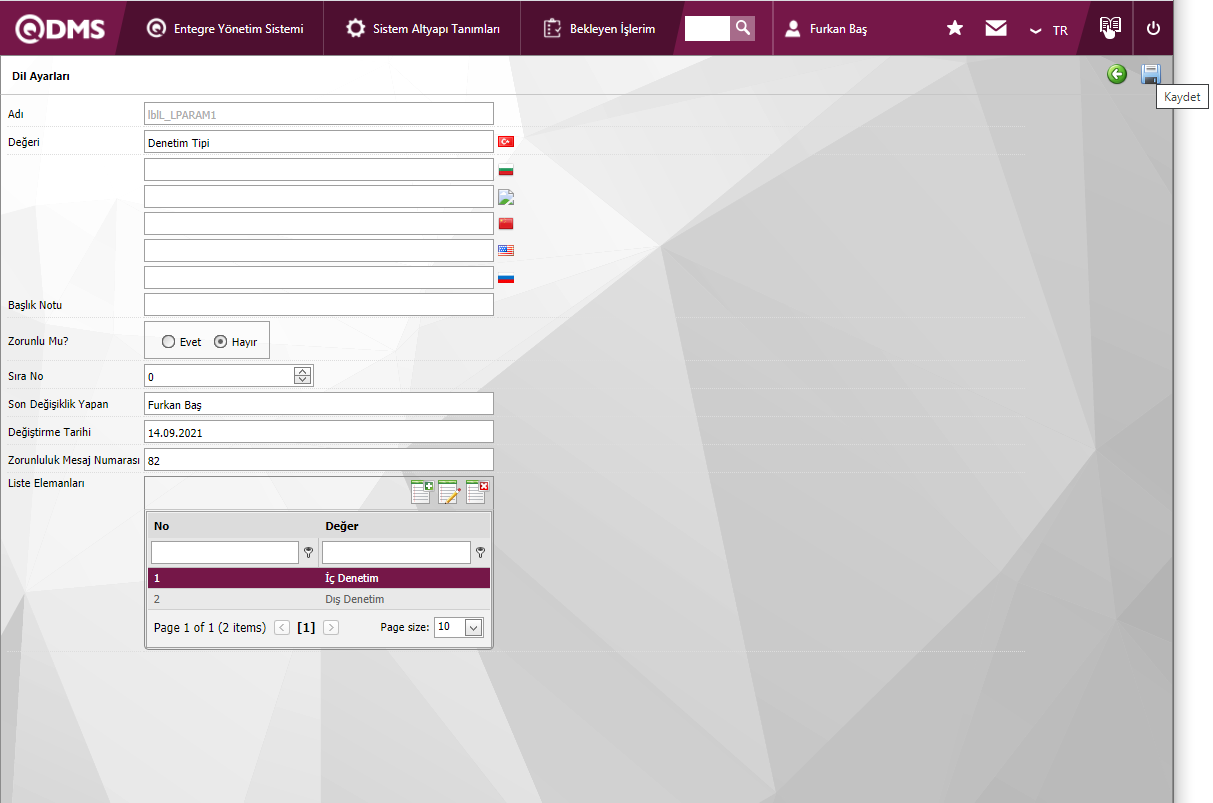This screenshot has width=1213, height=803.
Task: Open Sistem Altyapı Tanımları menu
Action: pos(423,29)
